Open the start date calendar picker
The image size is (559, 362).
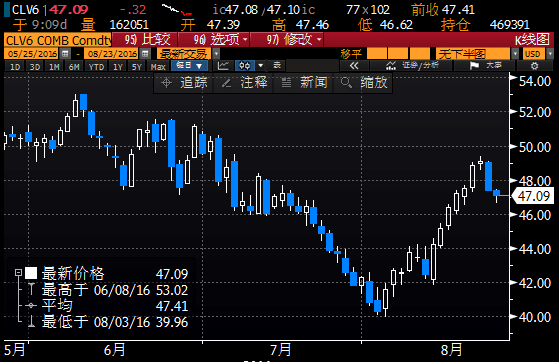point(65,54)
